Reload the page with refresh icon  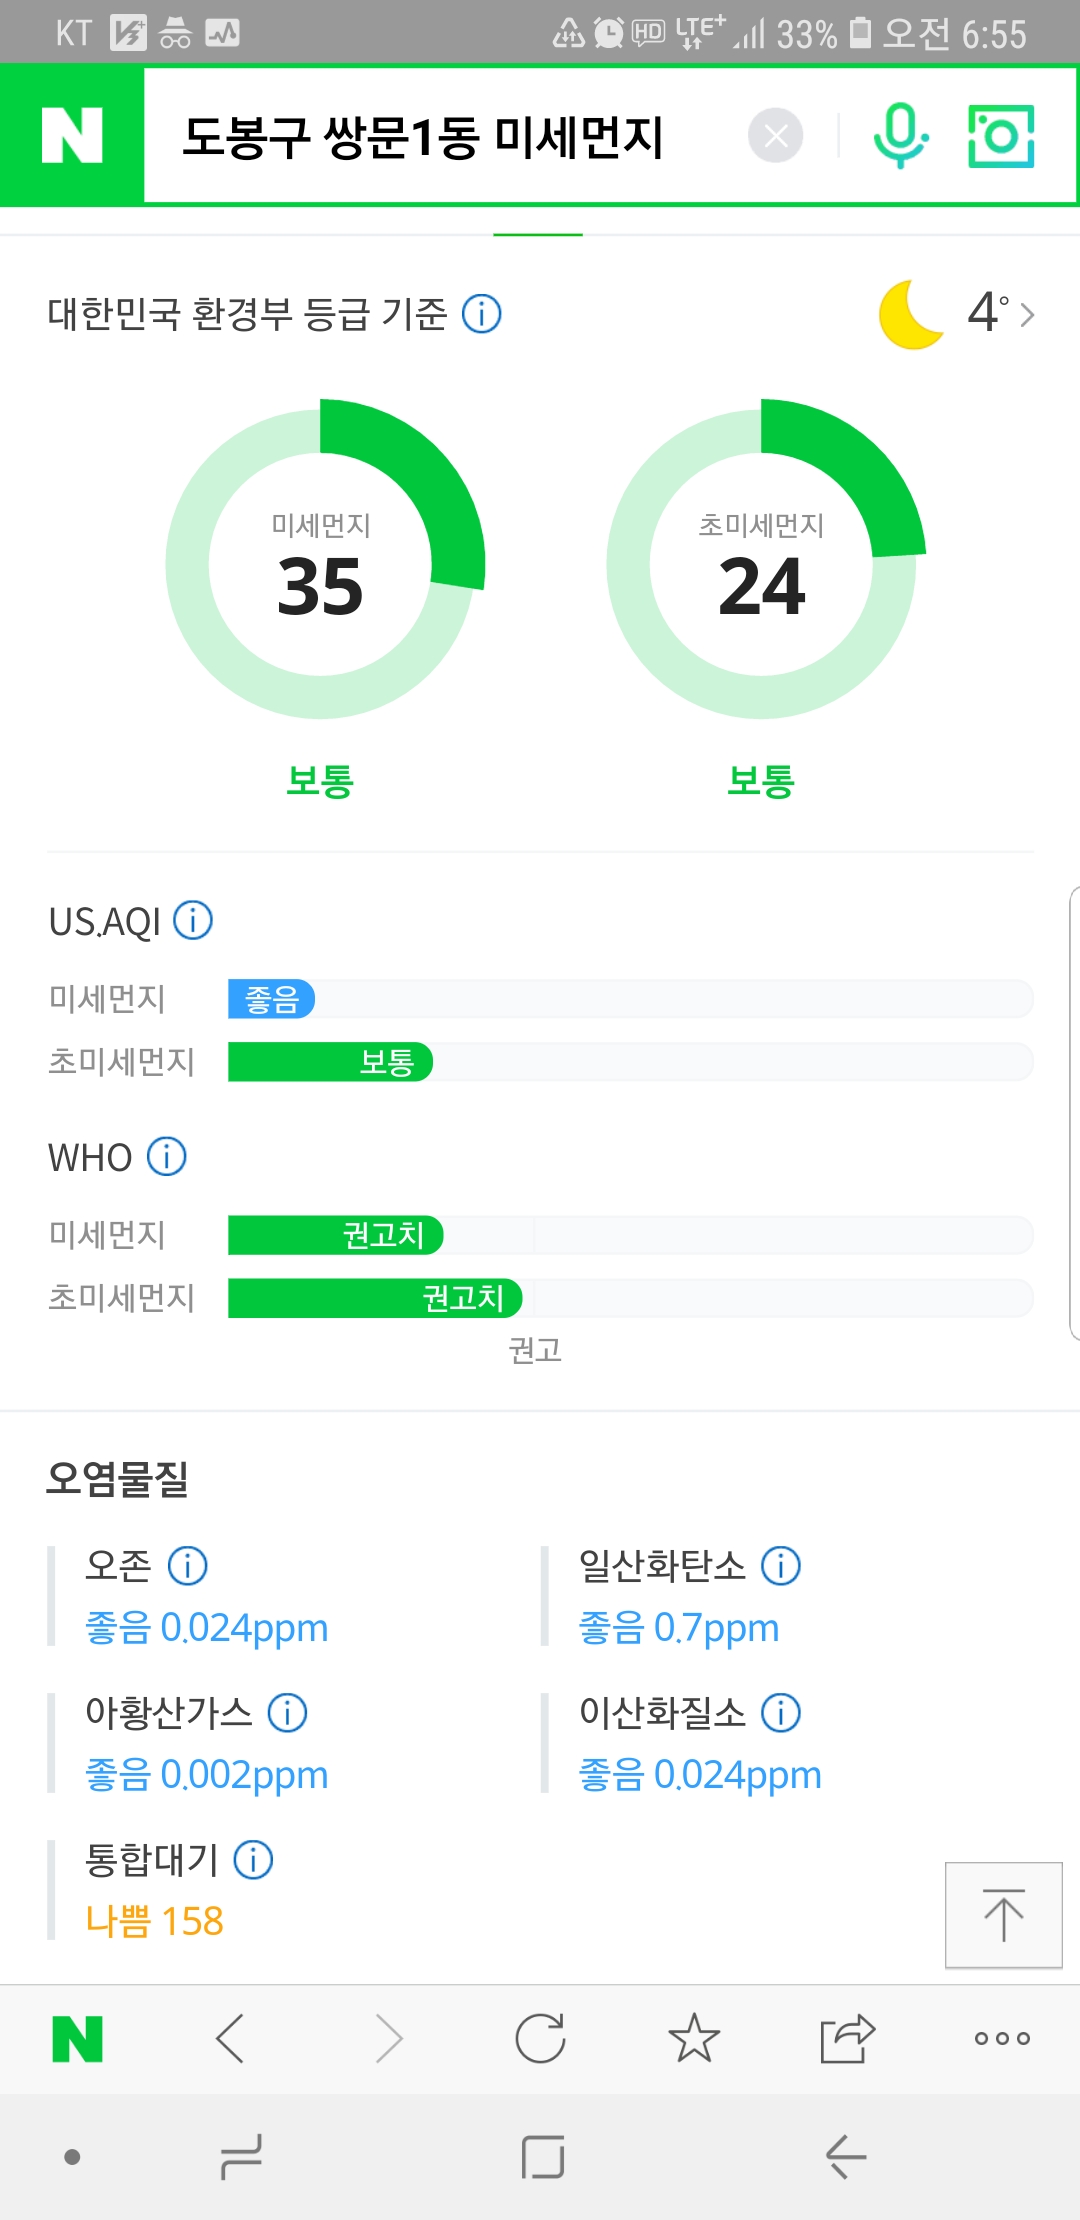tap(540, 2038)
